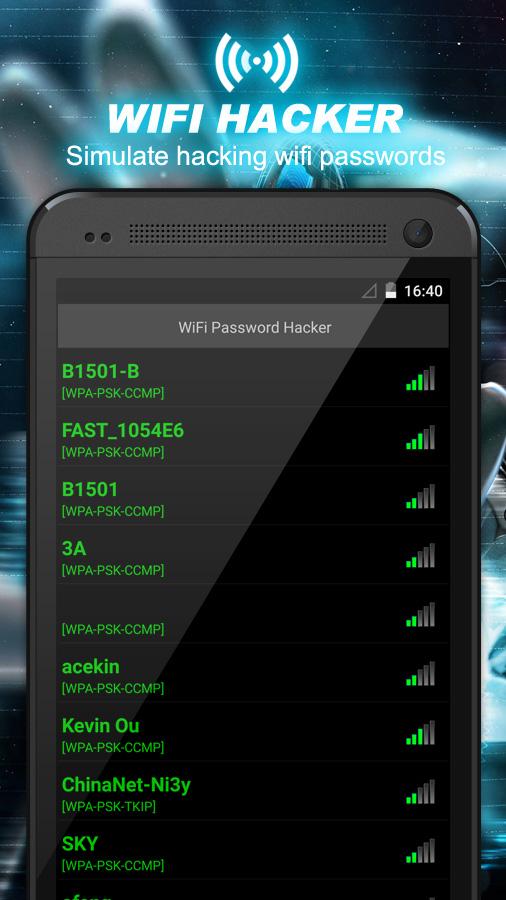Tap the signal icon in SKY row
Image resolution: width=506 pixels, height=900 pixels.
click(421, 851)
